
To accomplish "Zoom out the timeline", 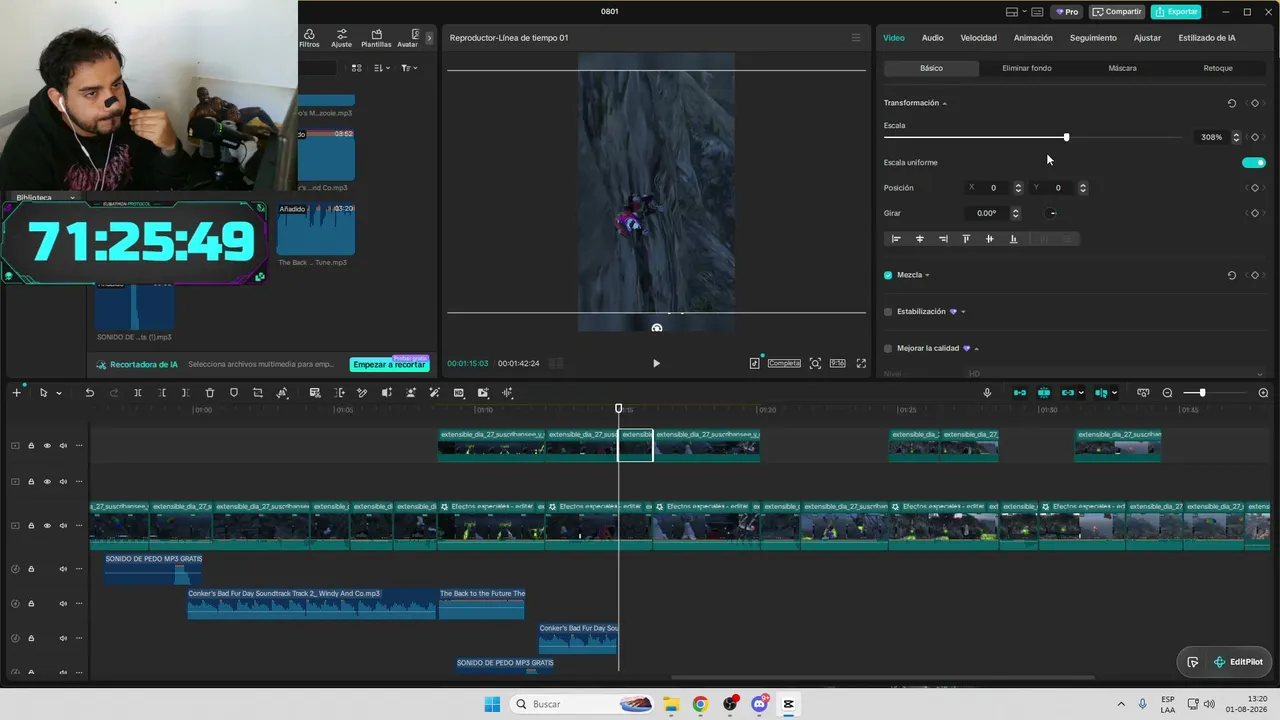I will (1167, 393).
